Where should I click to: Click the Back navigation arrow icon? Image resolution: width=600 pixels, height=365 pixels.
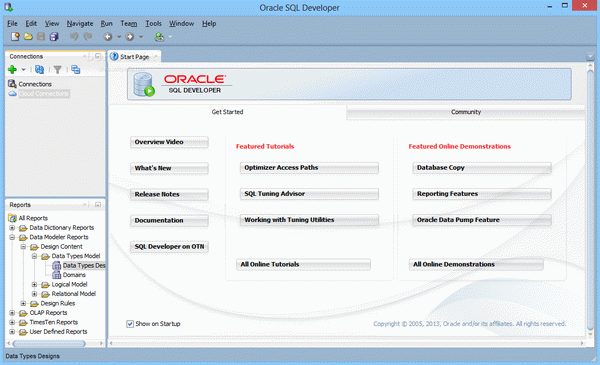pyautogui.click(x=108, y=37)
